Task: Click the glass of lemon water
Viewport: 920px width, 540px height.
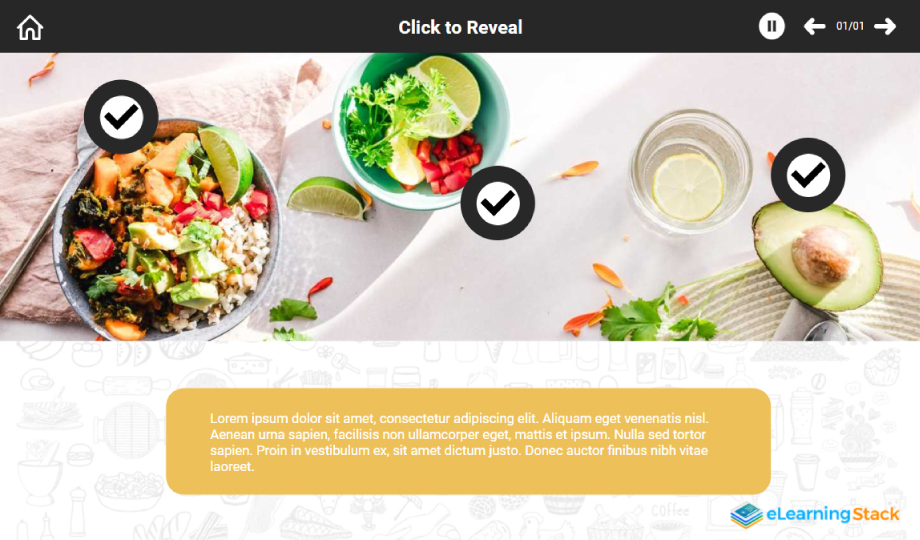Action: tap(690, 172)
